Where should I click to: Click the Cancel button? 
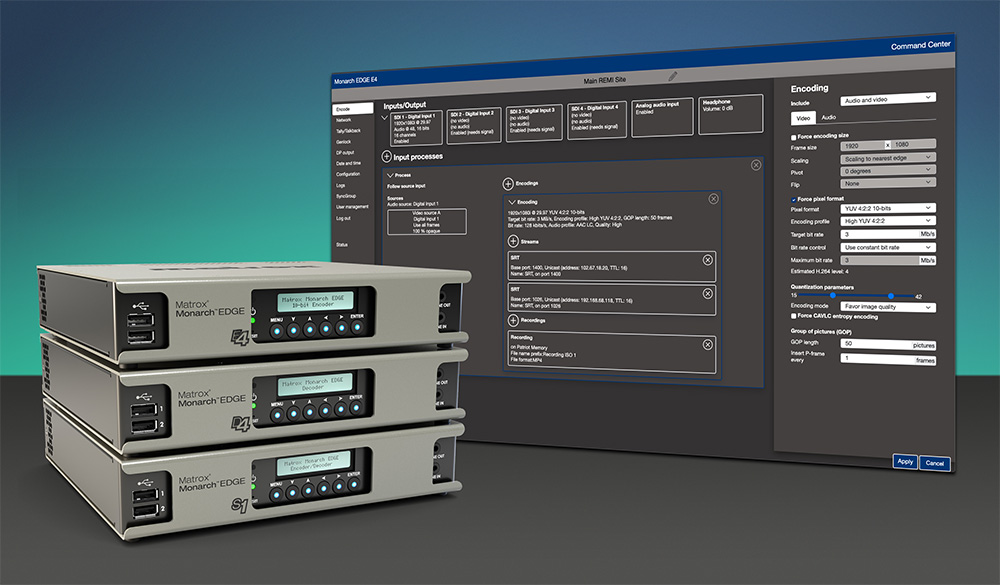[934, 463]
